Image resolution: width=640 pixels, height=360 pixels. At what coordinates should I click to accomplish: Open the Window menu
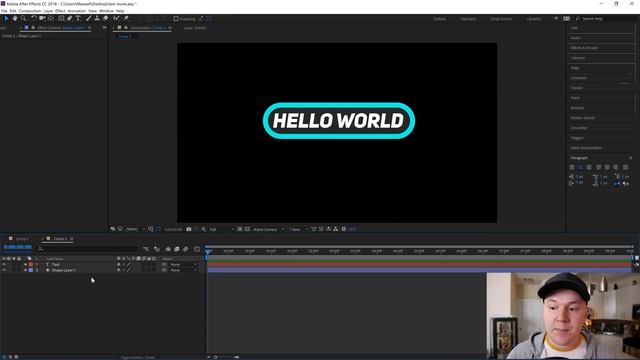pos(106,11)
